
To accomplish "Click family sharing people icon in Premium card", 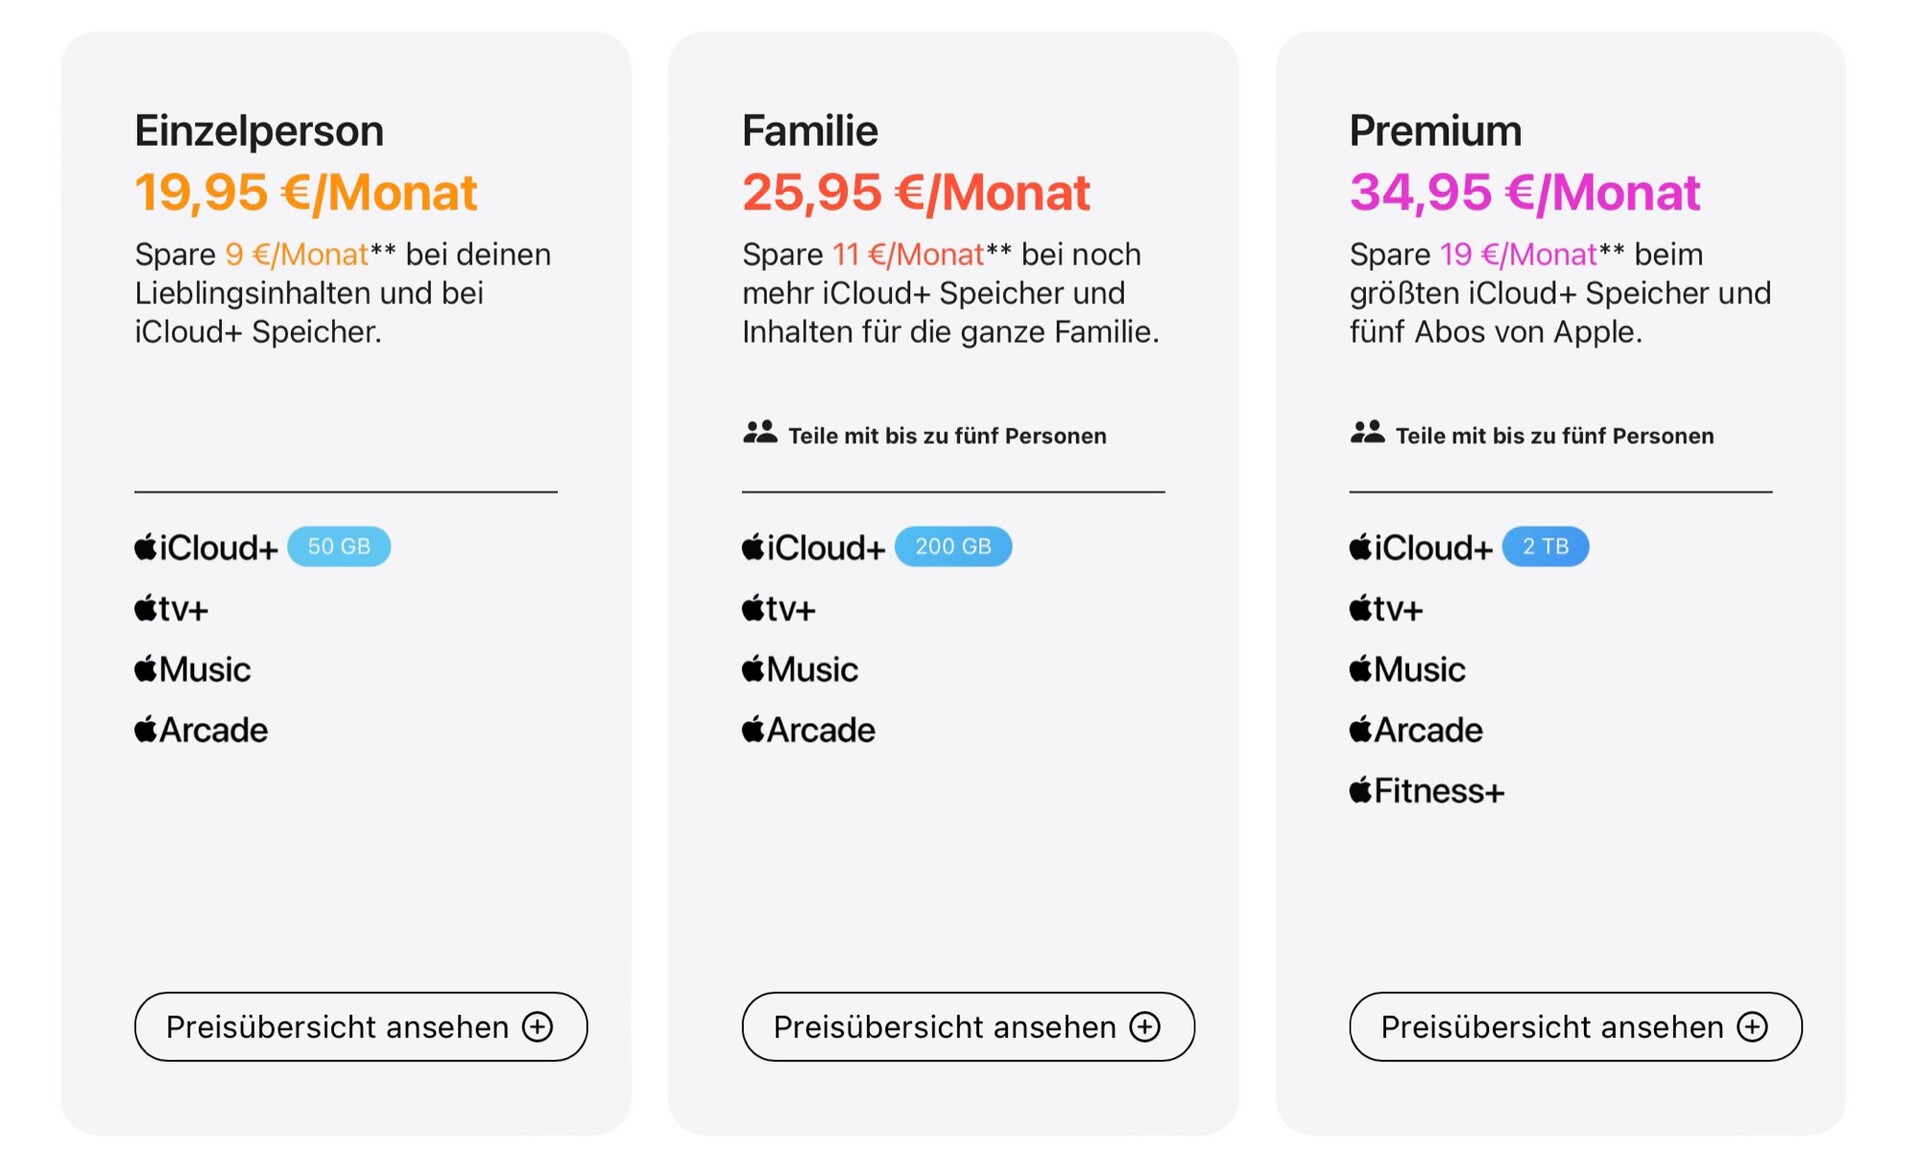I will point(1367,433).
